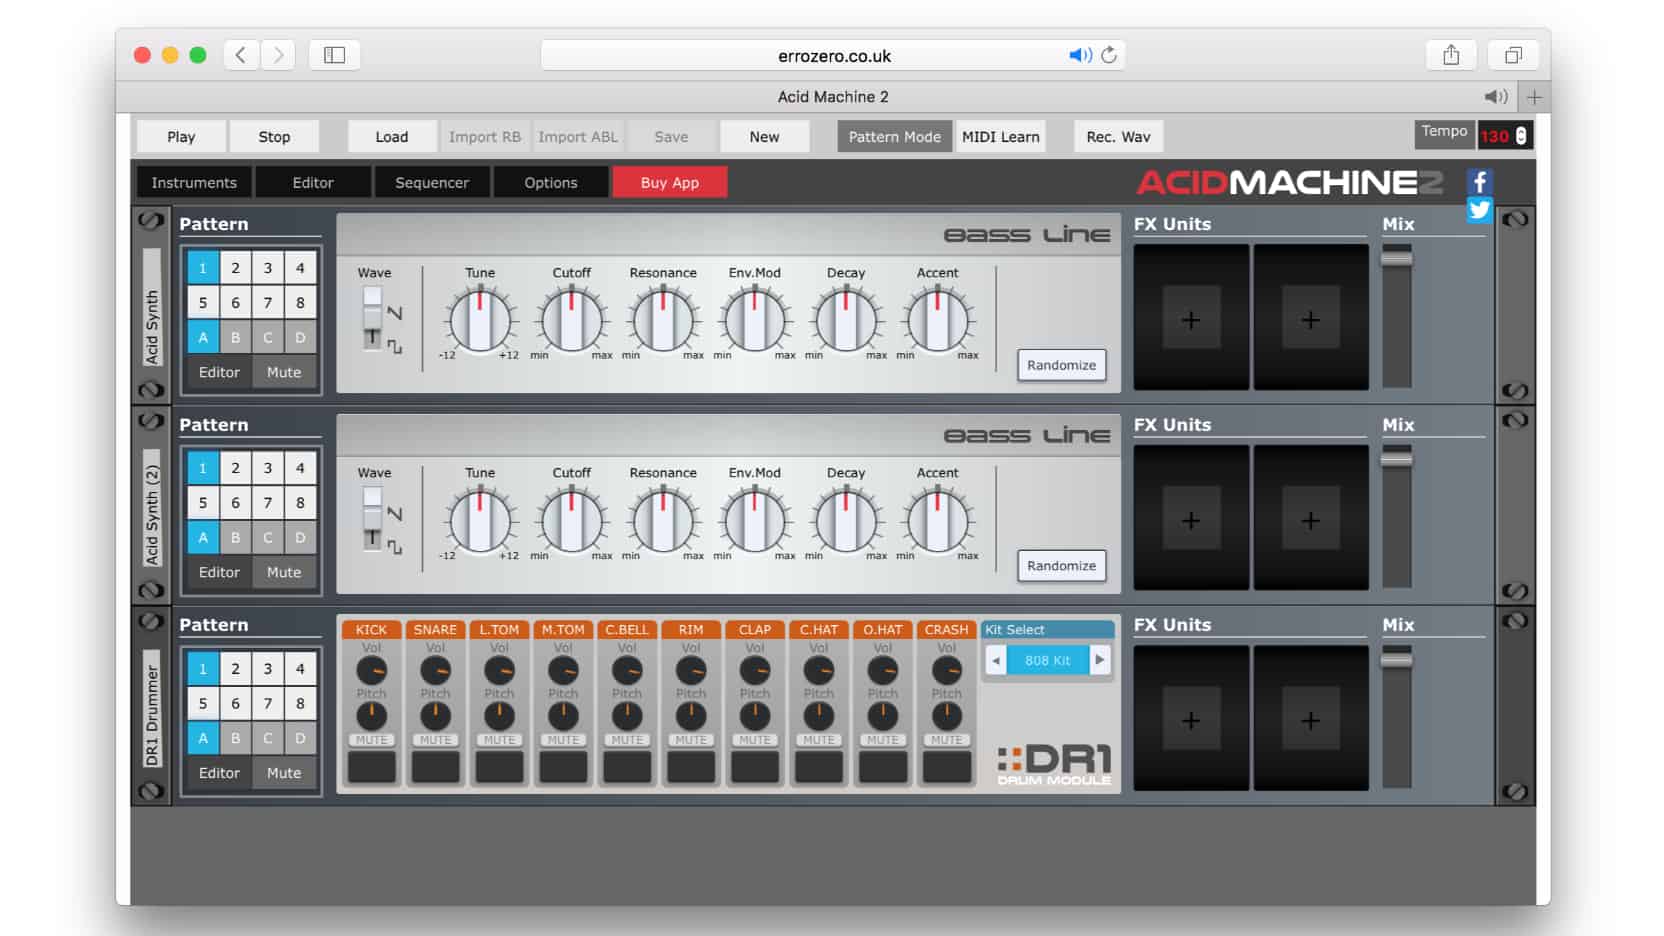Image resolution: width=1664 pixels, height=936 pixels.
Task: Click the SNARE Pitch knob
Action: [435, 716]
